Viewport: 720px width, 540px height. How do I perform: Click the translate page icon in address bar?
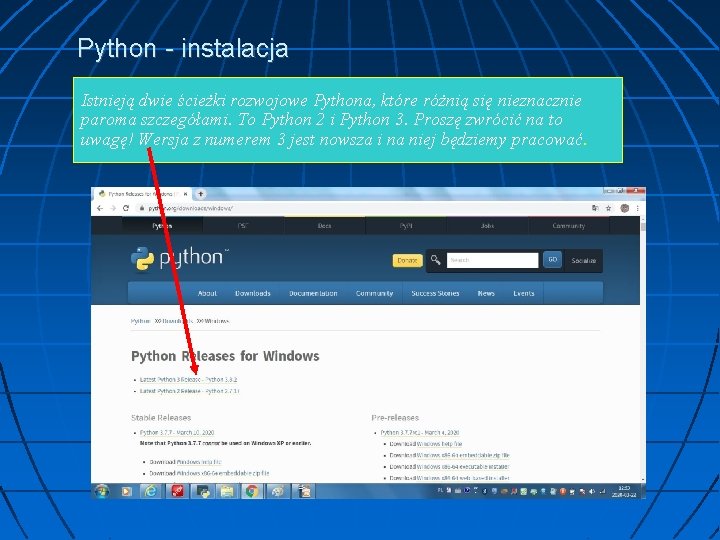[595, 208]
